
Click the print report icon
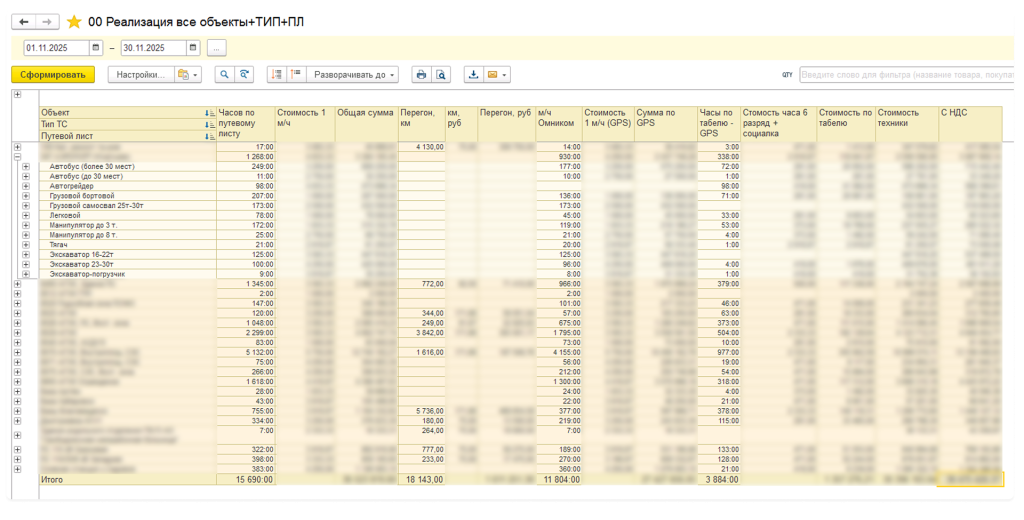[x=421, y=75]
